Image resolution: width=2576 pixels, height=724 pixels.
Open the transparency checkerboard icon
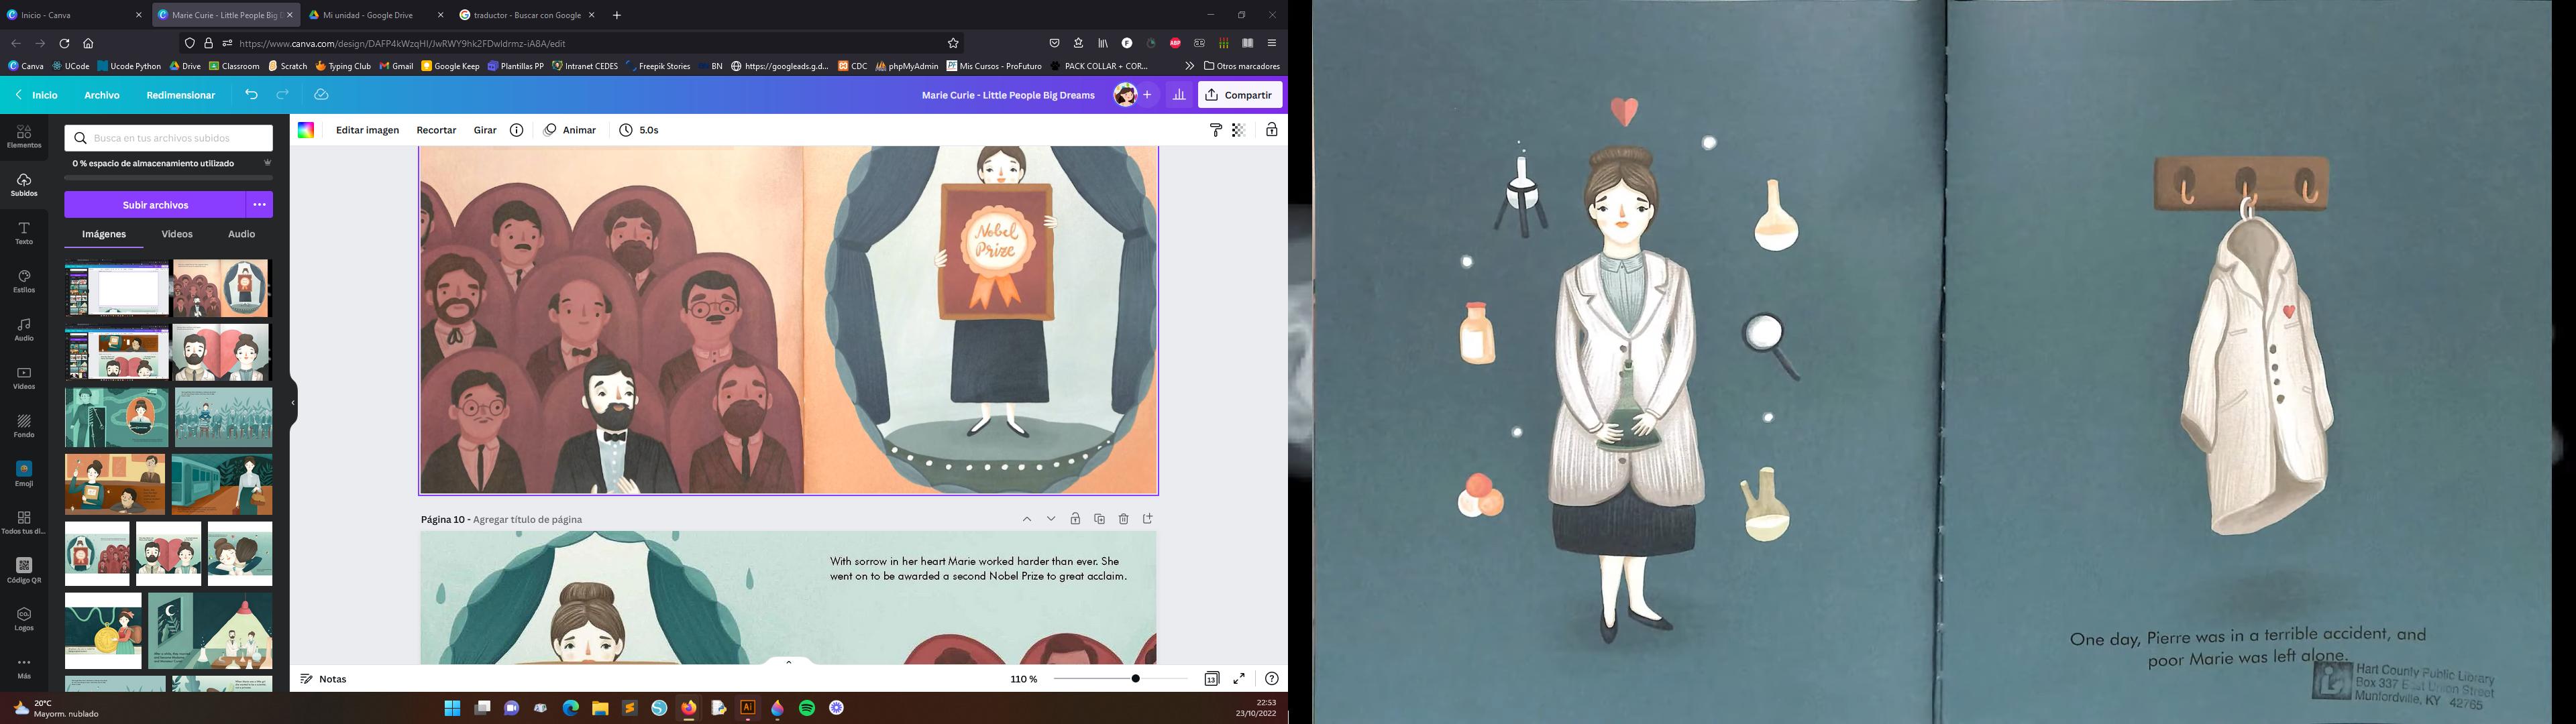[1238, 130]
